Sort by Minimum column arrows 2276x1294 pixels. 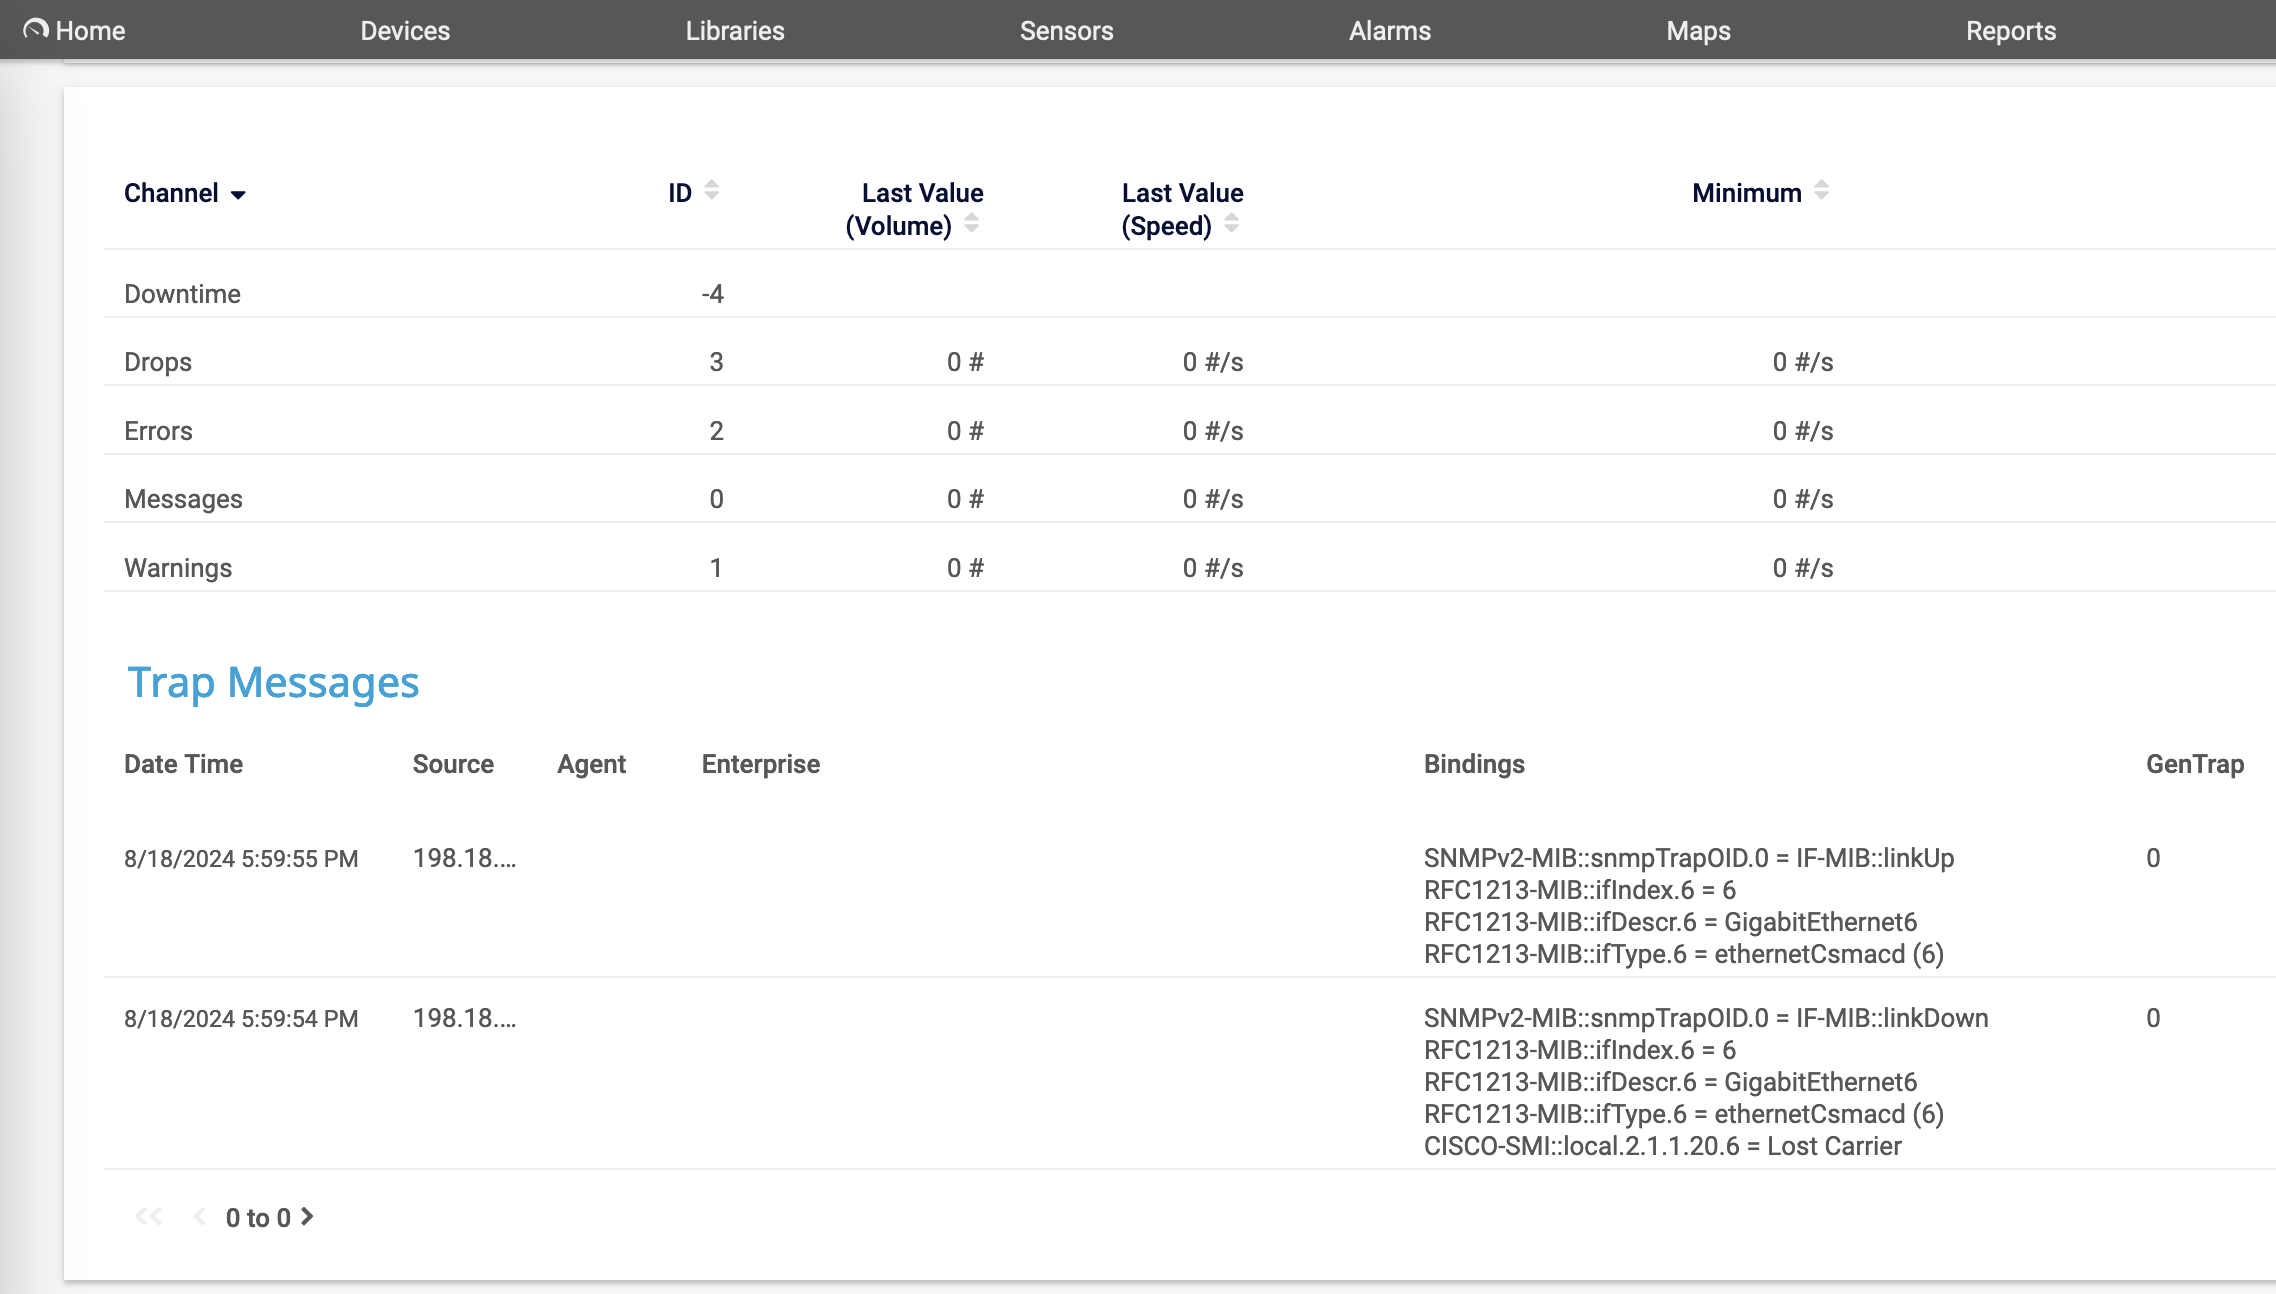[1821, 190]
